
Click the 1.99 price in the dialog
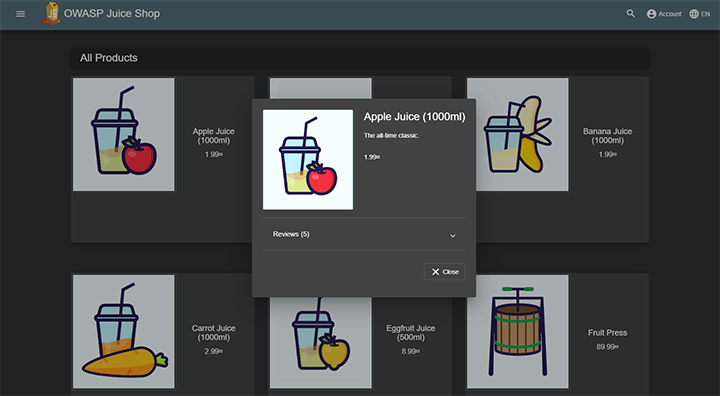[x=371, y=157]
